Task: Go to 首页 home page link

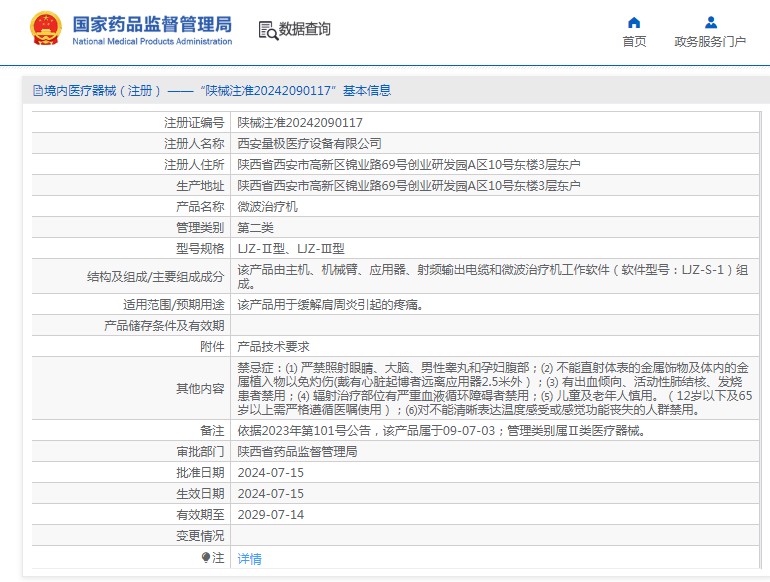Action: 634,42
